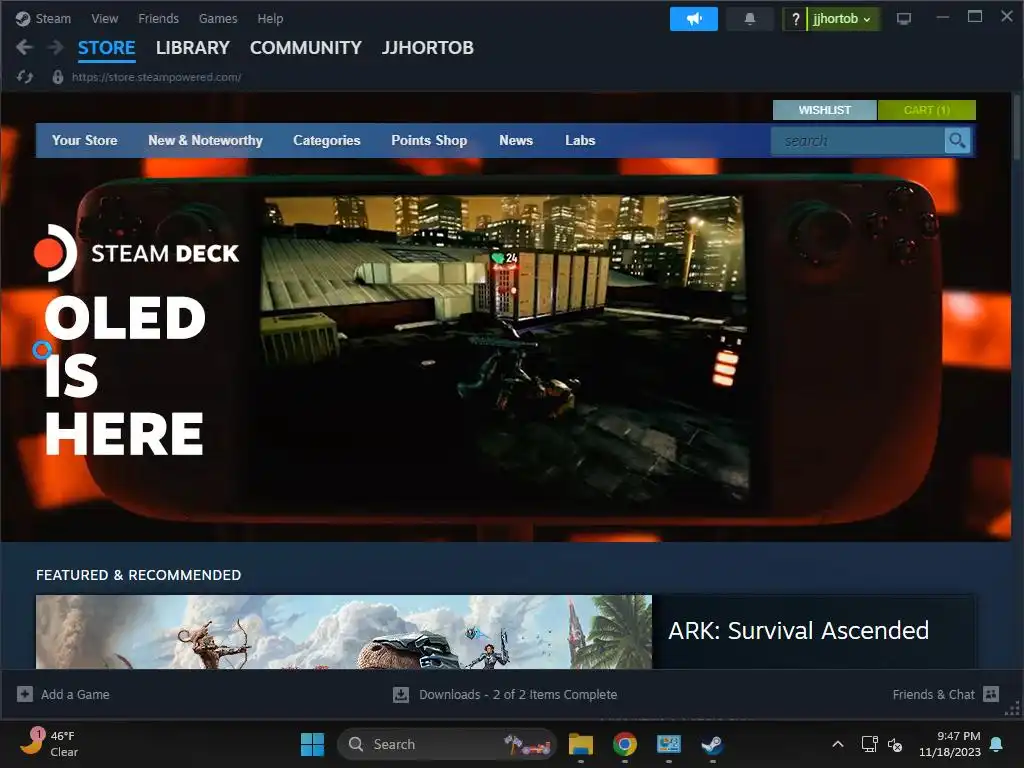
Task: Switch to Big Picture mode monitor icon
Action: 904,19
